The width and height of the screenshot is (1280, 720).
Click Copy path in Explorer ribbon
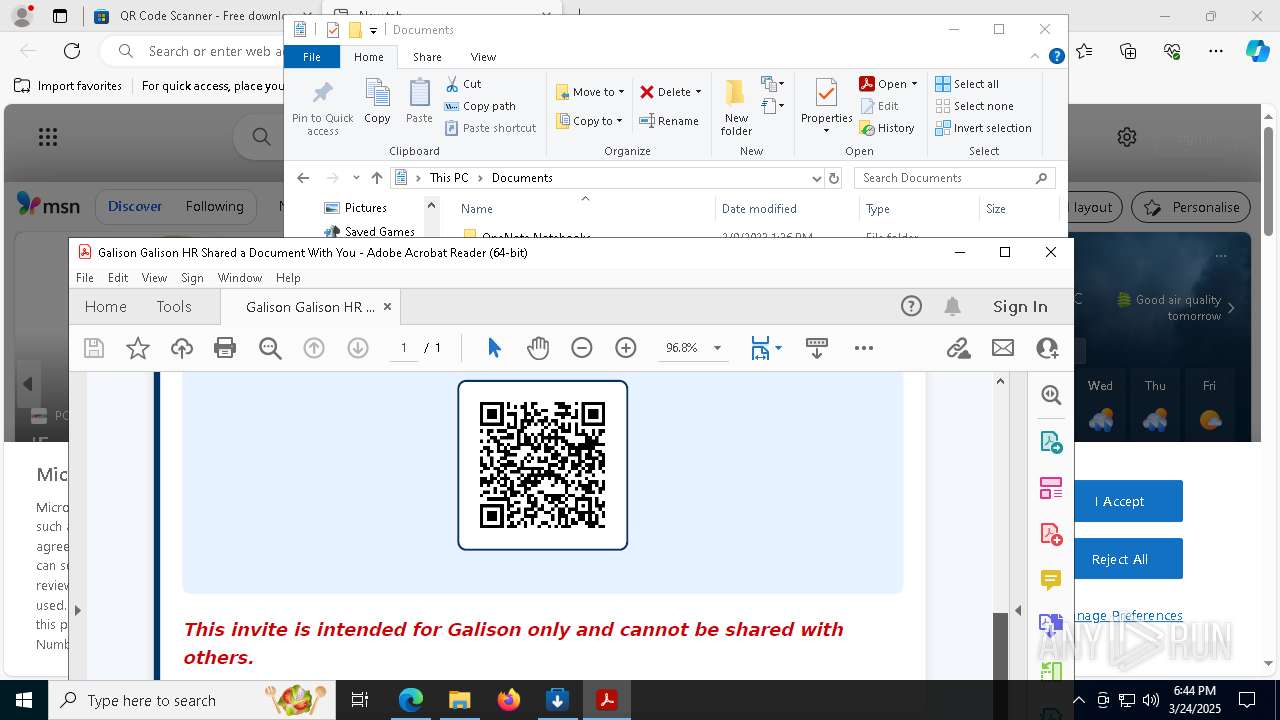(x=480, y=106)
